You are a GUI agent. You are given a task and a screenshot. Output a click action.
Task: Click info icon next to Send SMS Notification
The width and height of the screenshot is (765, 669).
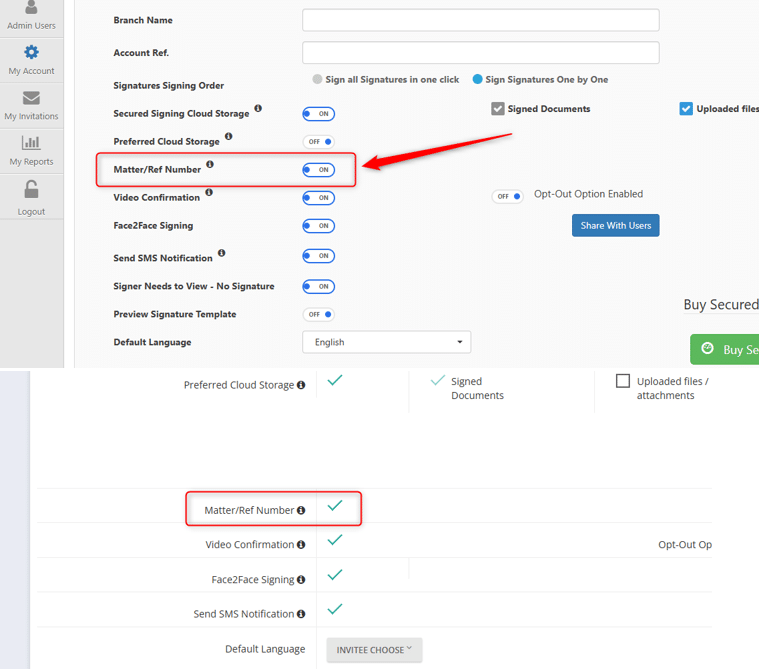[x=221, y=253]
